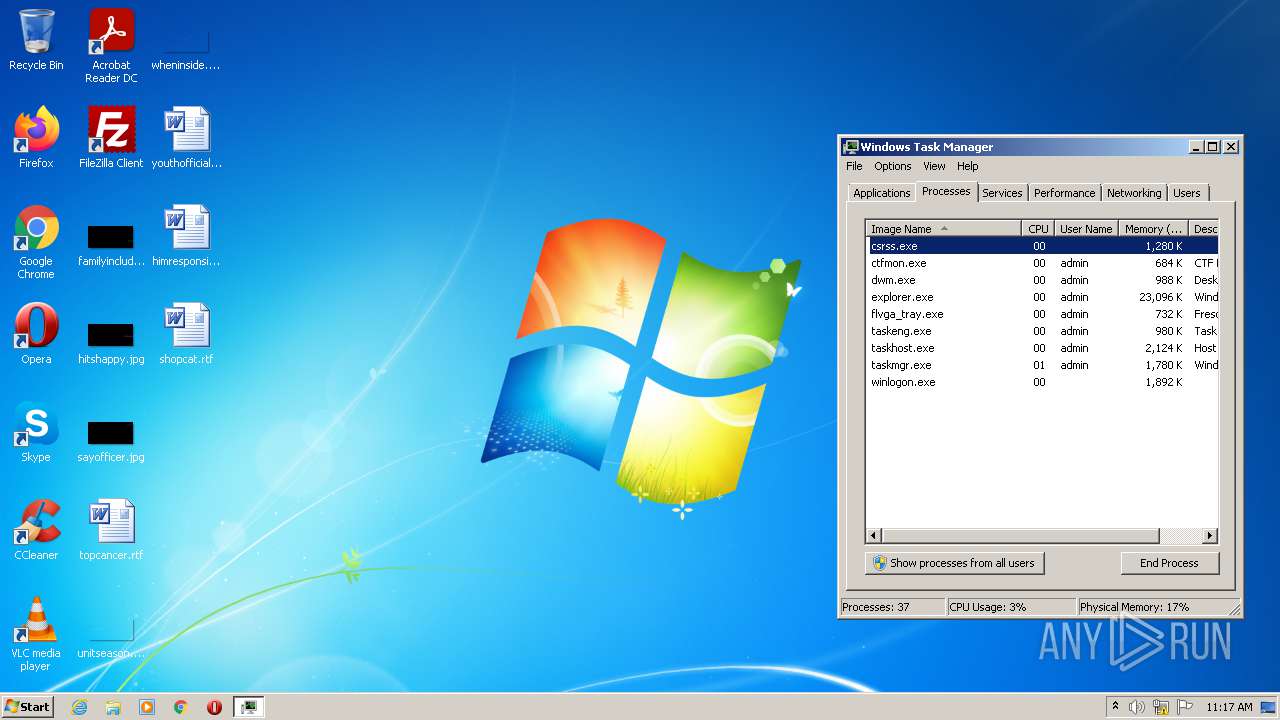The height and width of the screenshot is (720, 1280).
Task: Switch to the Services tab
Action: (x=1002, y=193)
